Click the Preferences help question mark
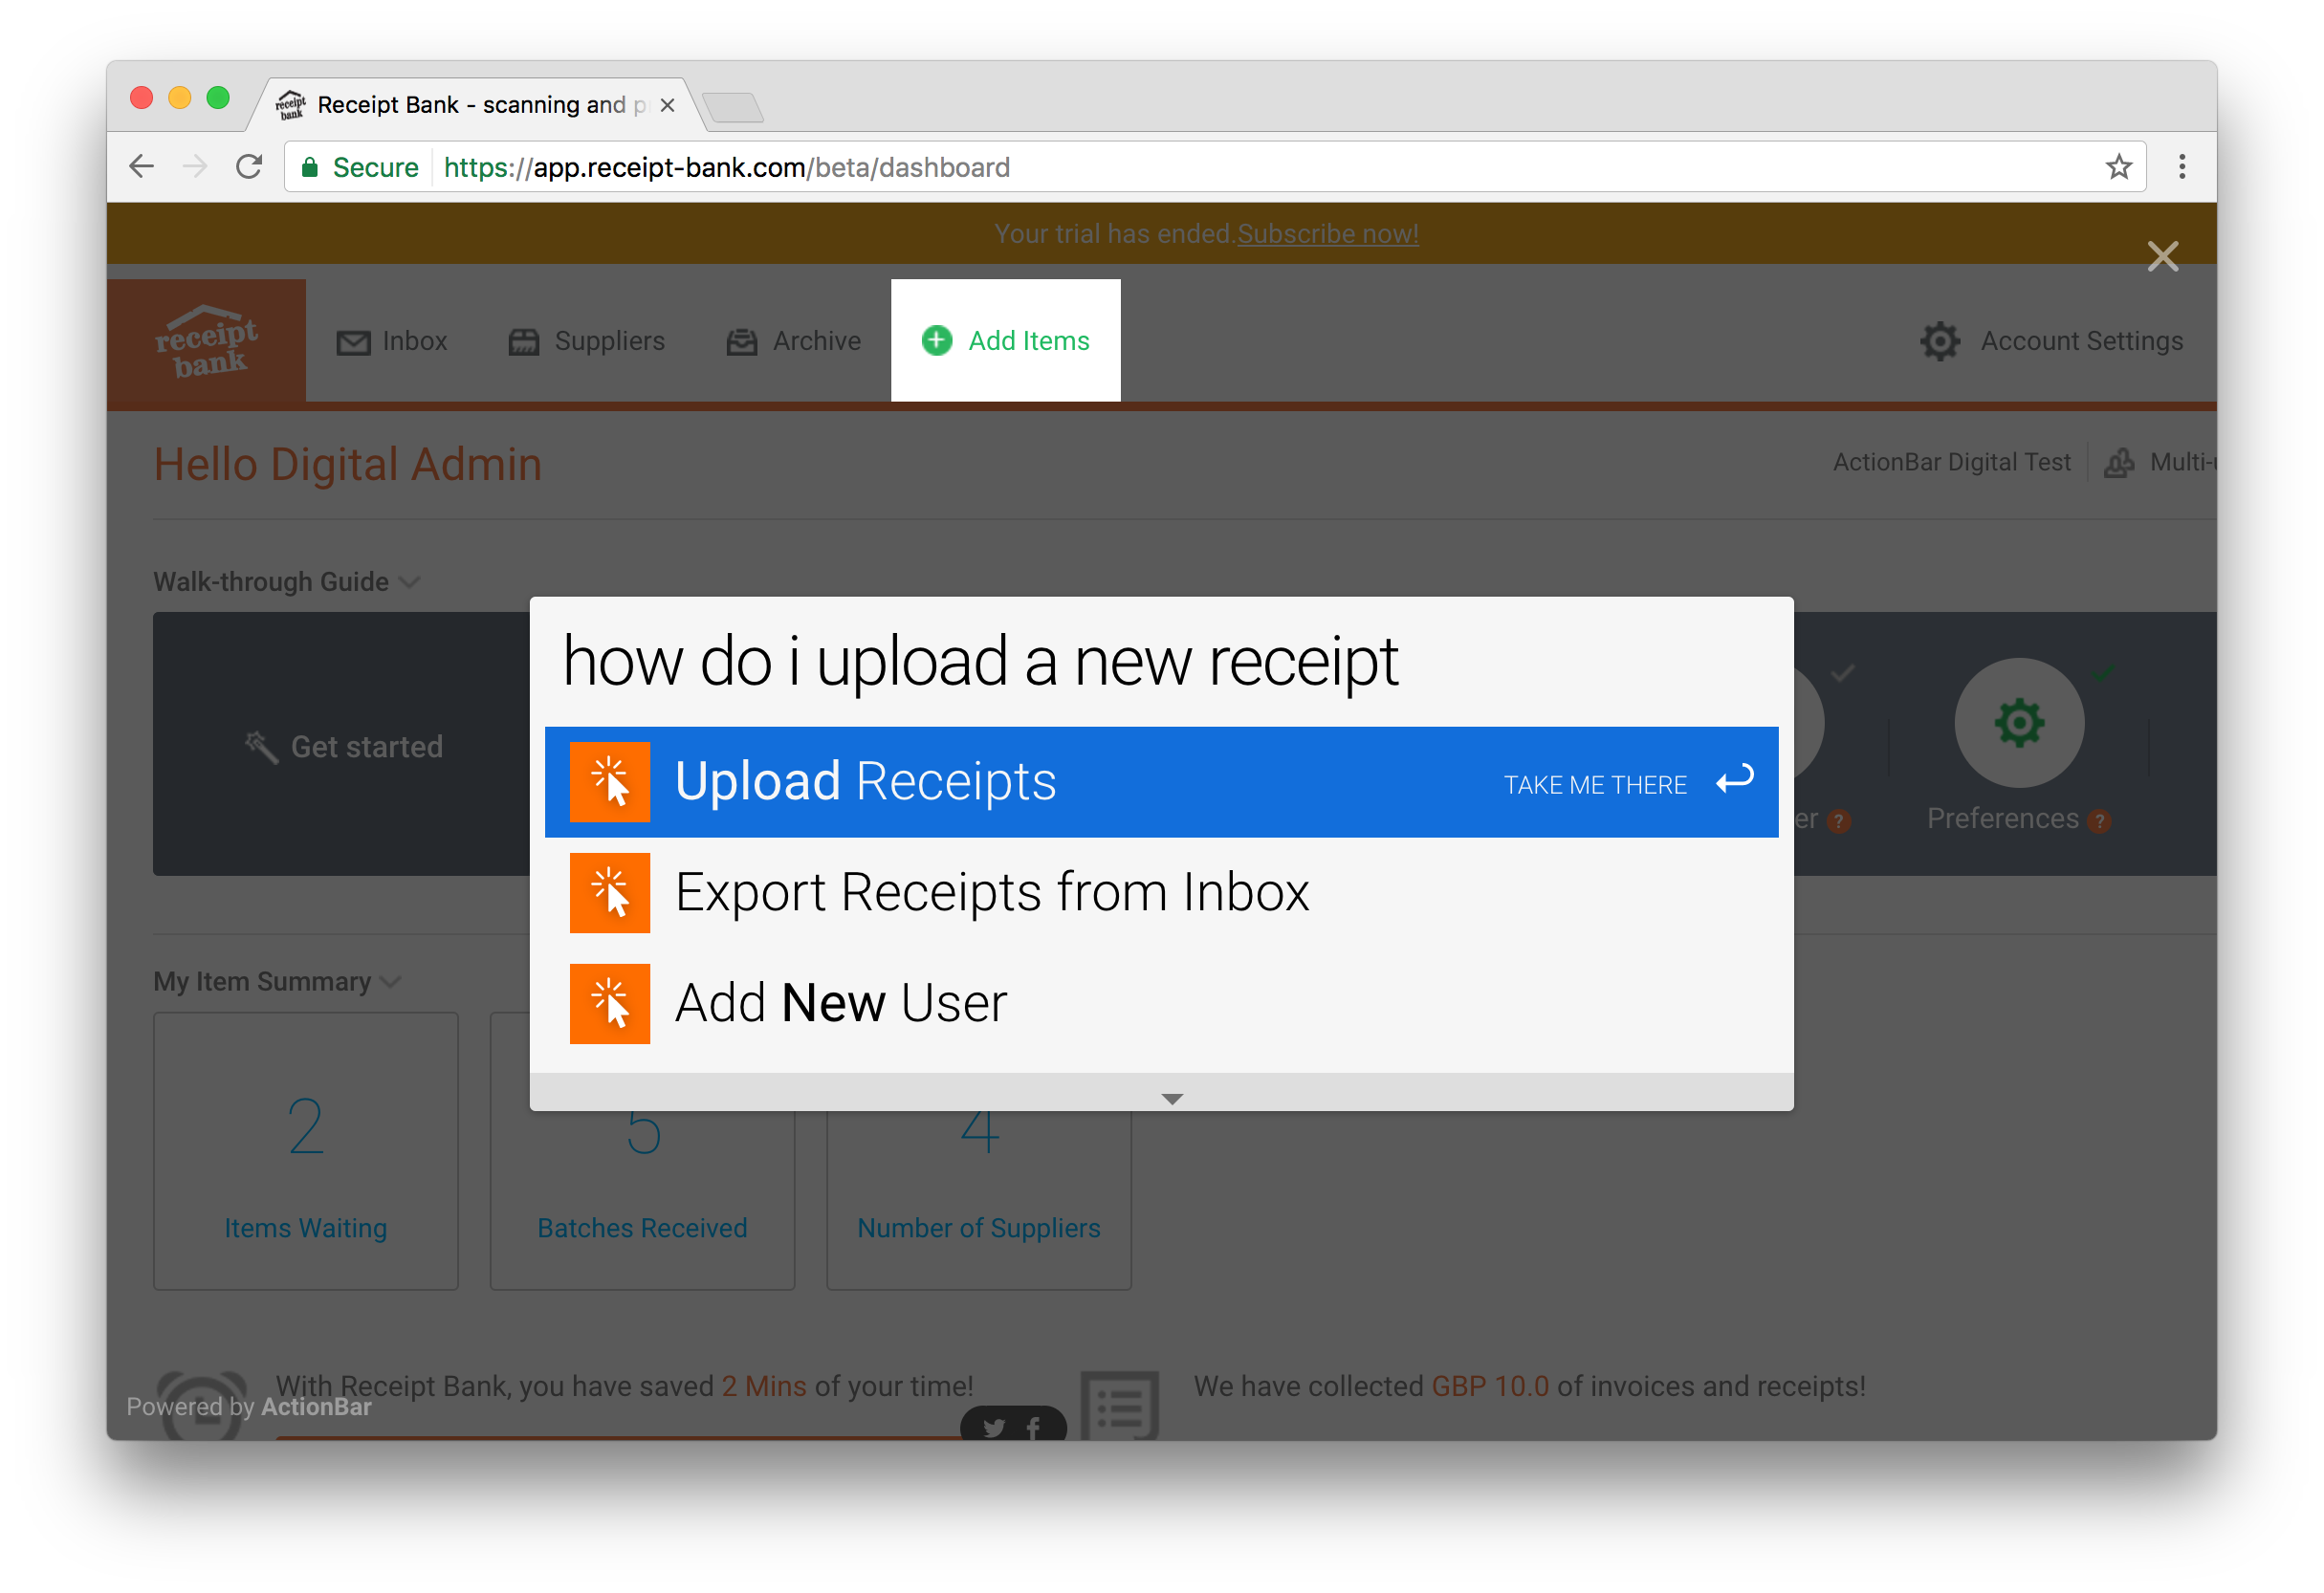Image resolution: width=2324 pixels, height=1593 pixels. (2099, 821)
